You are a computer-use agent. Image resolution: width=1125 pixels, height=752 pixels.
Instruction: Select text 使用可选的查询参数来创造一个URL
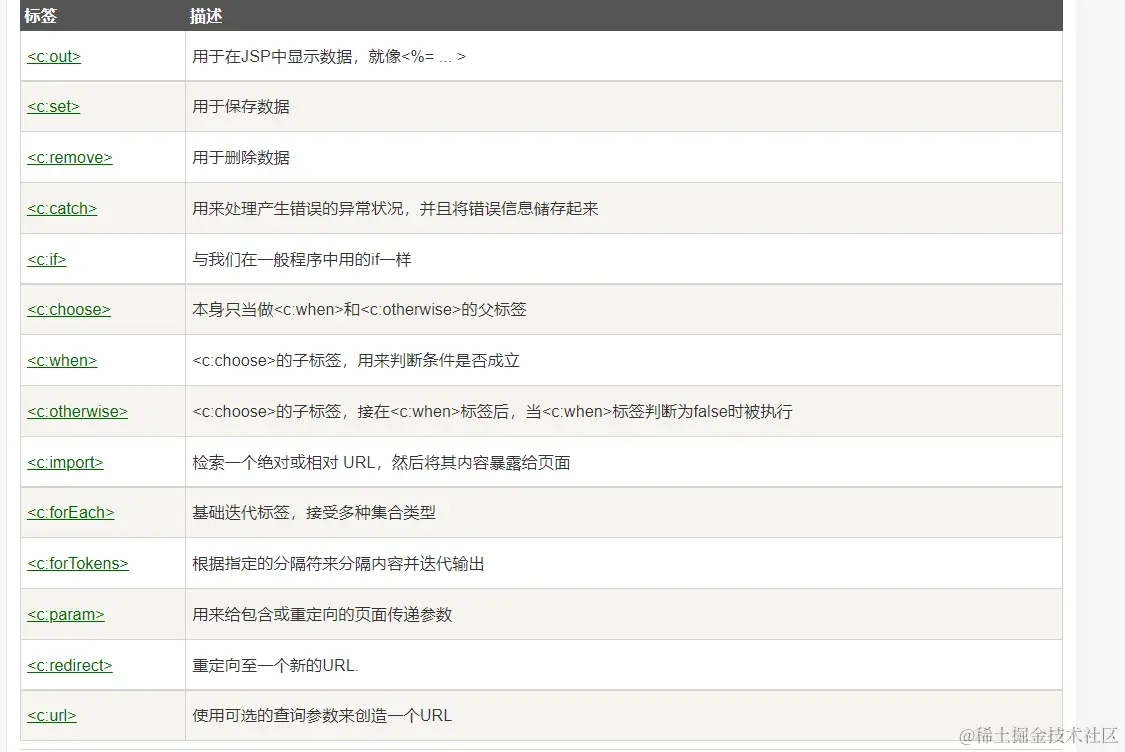coord(322,716)
